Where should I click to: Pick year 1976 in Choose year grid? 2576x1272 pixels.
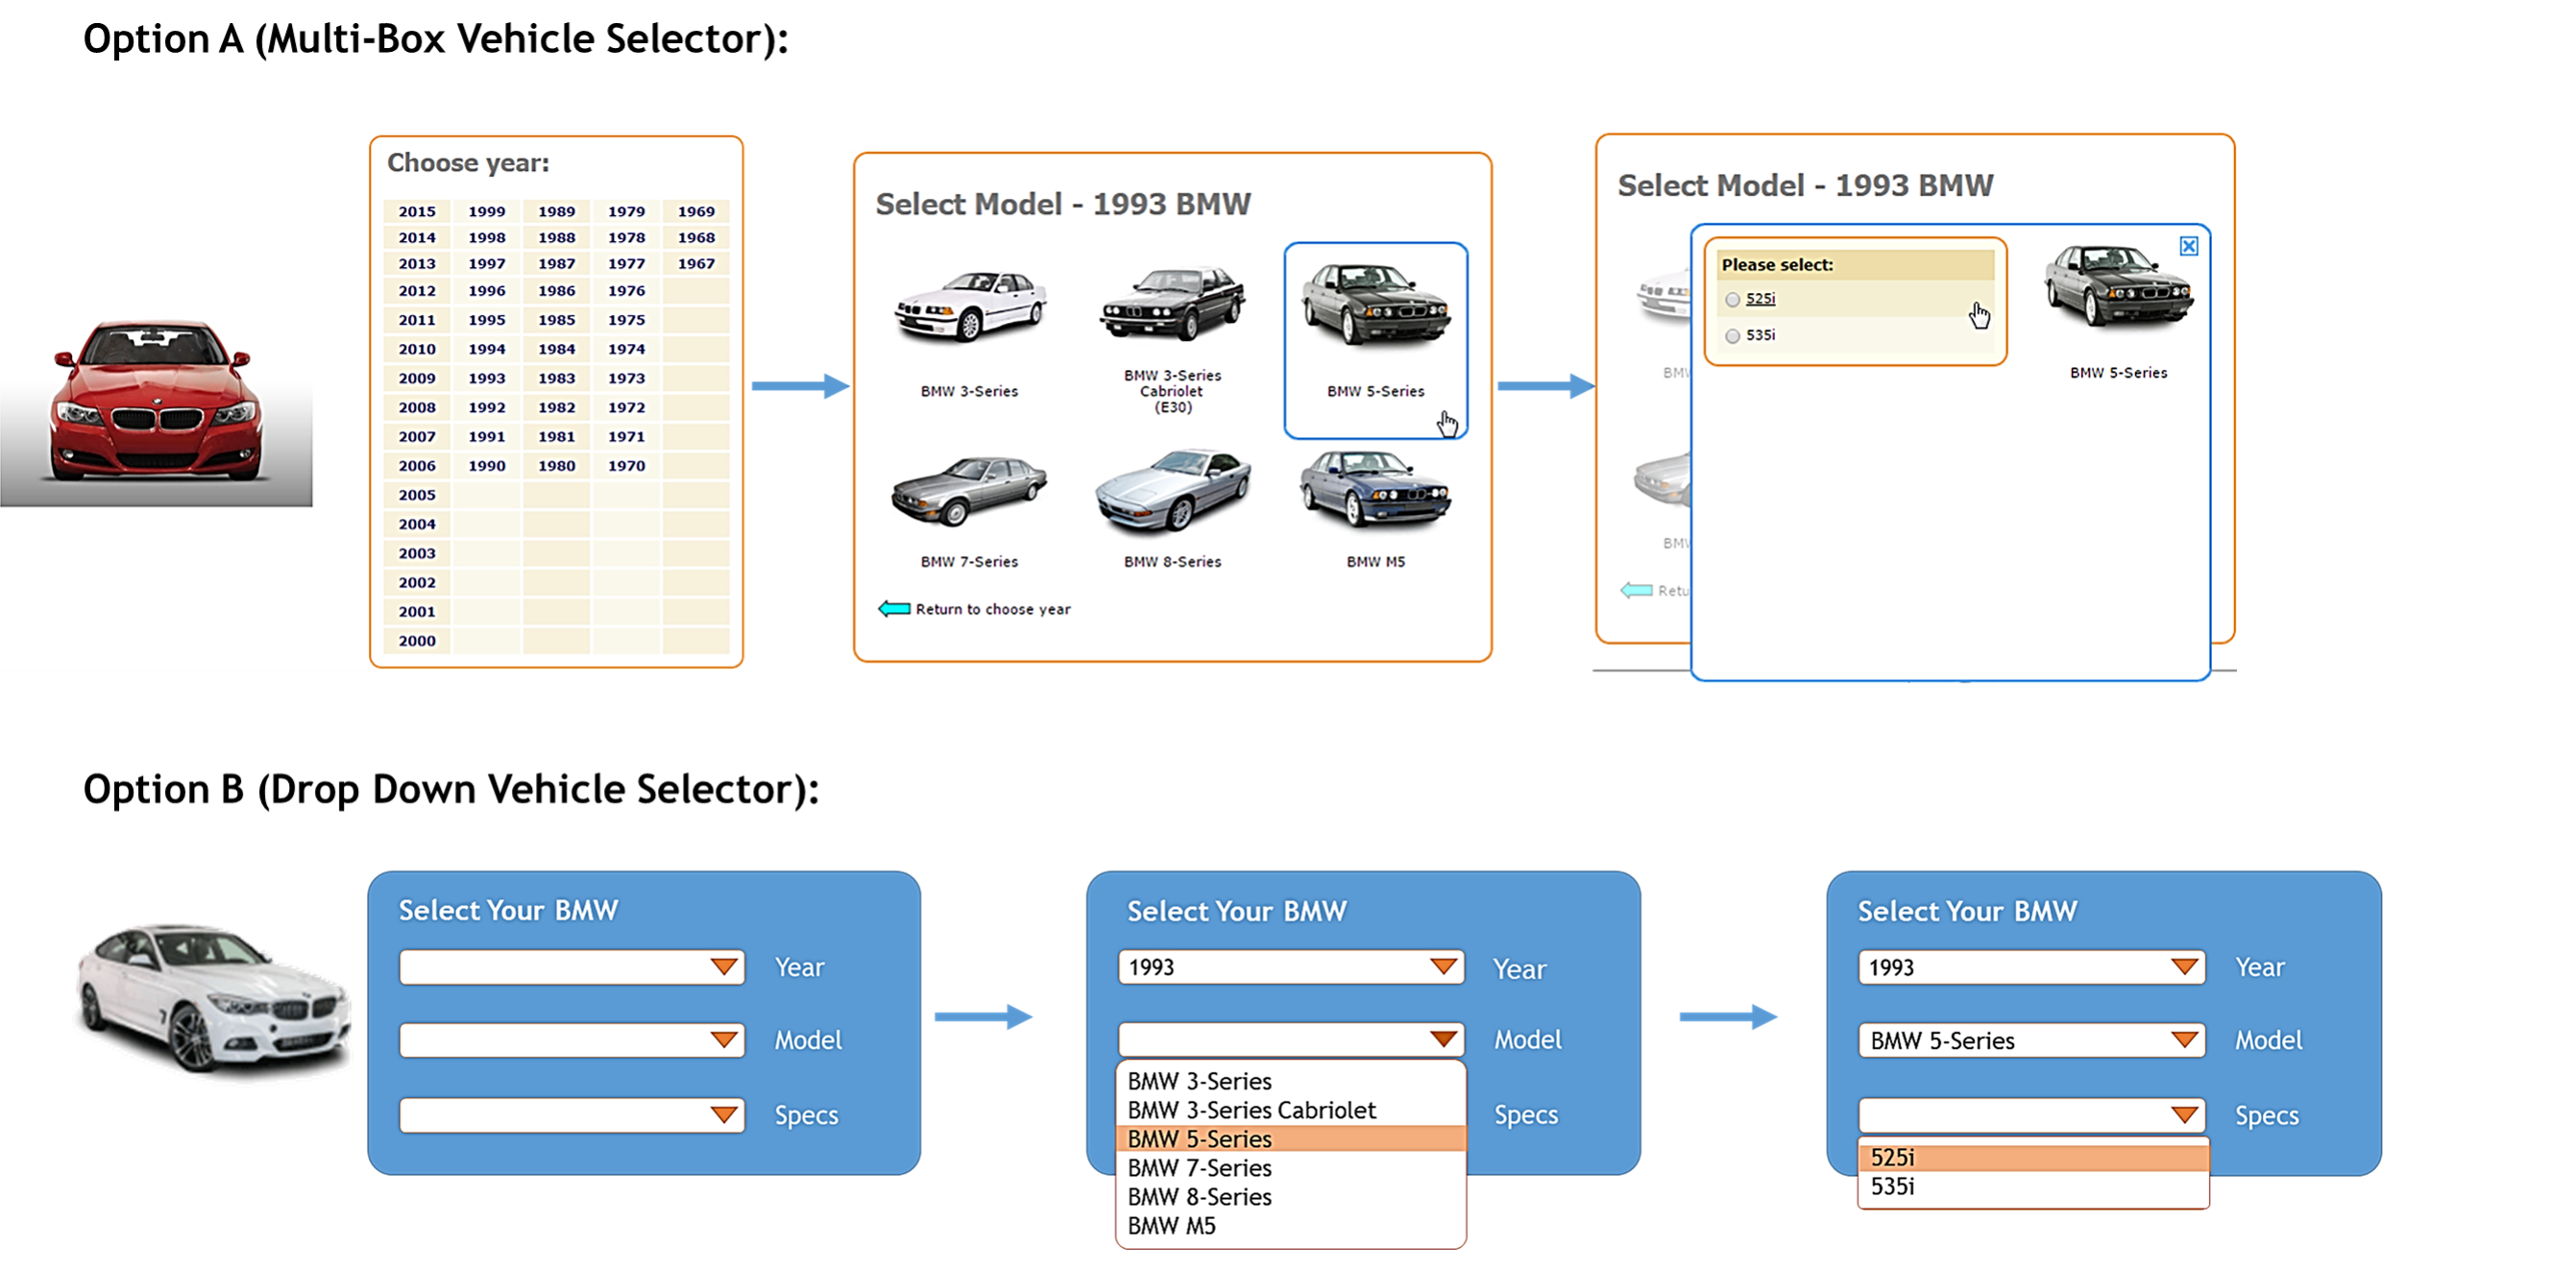coord(626,291)
